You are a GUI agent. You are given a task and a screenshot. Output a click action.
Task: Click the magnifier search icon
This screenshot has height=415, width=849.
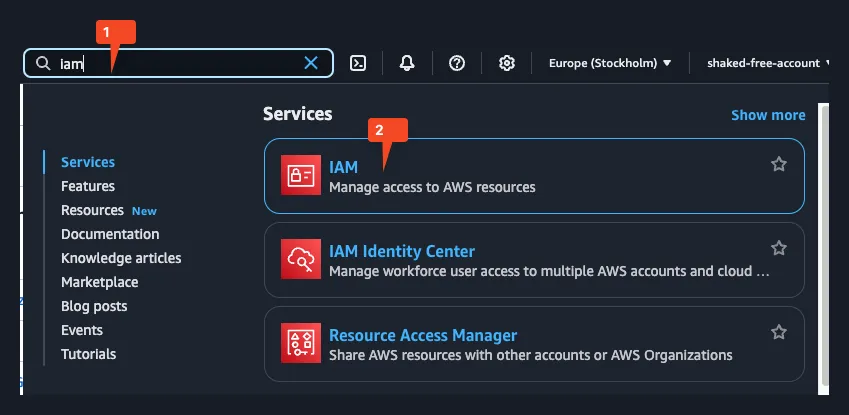(43, 63)
